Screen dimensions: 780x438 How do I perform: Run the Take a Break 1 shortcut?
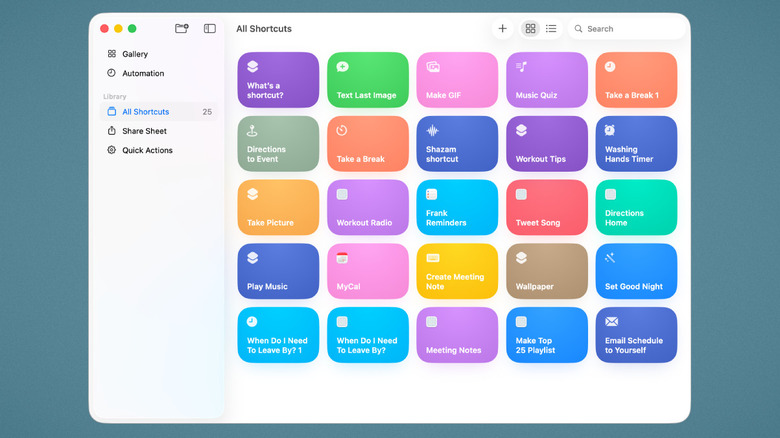click(636, 80)
